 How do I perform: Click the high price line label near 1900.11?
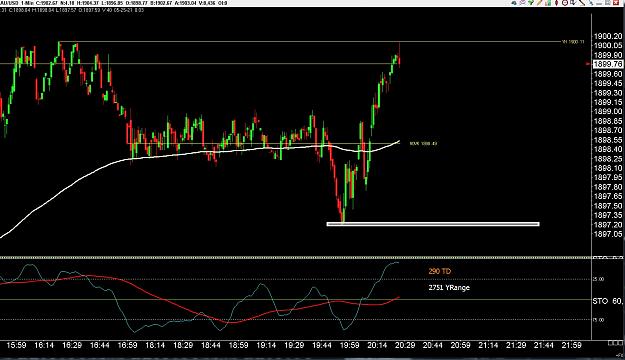tap(573, 41)
